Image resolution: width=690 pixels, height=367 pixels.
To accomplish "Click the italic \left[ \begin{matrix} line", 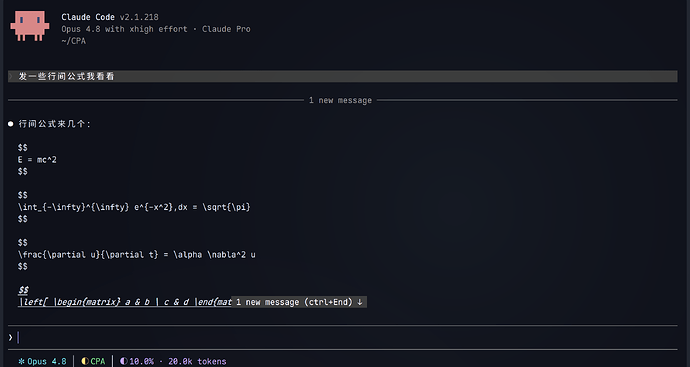I will click(x=125, y=302).
